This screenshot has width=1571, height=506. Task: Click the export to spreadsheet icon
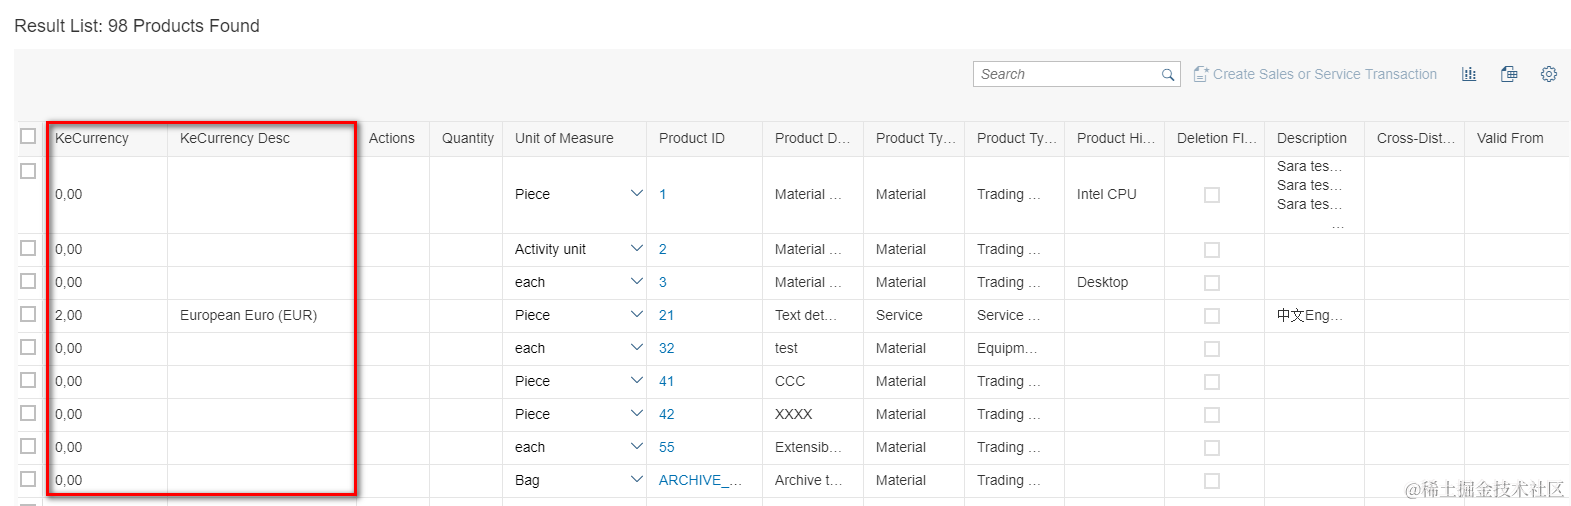pos(1509,74)
